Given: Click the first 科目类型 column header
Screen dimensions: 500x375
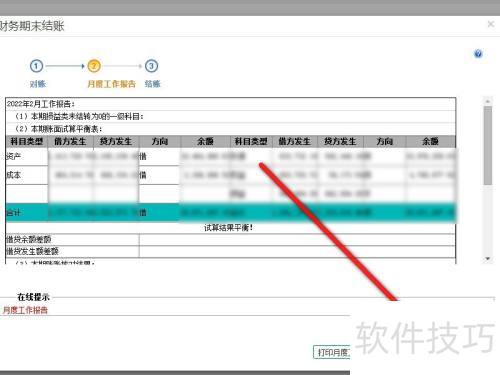Looking at the screenshot, I should (x=27, y=141).
